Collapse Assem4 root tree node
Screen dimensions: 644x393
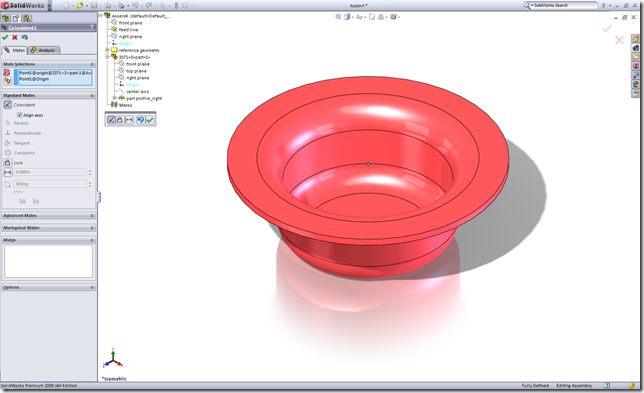pos(100,16)
